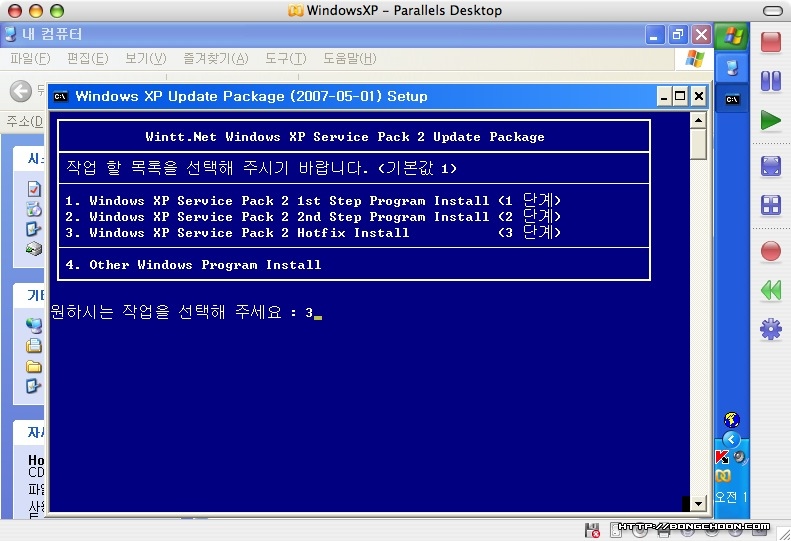Minimize the My Computer window
The width and height of the screenshot is (791, 541).
tap(654, 35)
